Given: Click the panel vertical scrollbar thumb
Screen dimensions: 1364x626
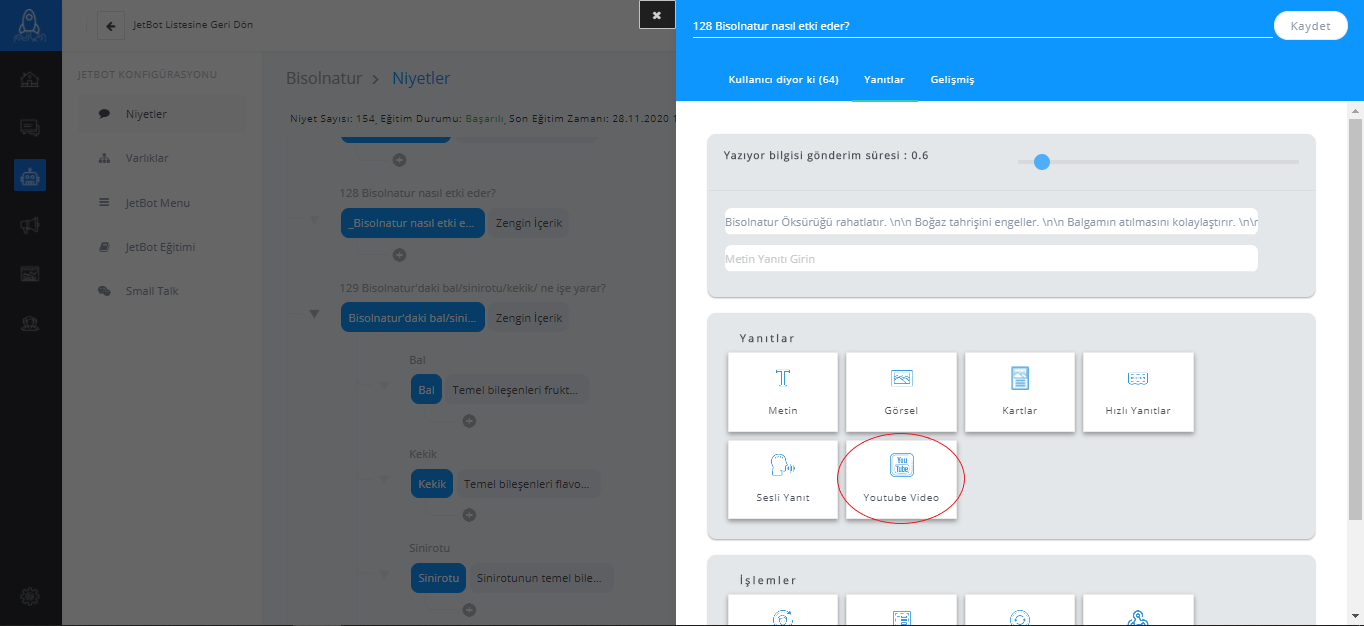Looking at the screenshot, I should tap(1355, 320).
